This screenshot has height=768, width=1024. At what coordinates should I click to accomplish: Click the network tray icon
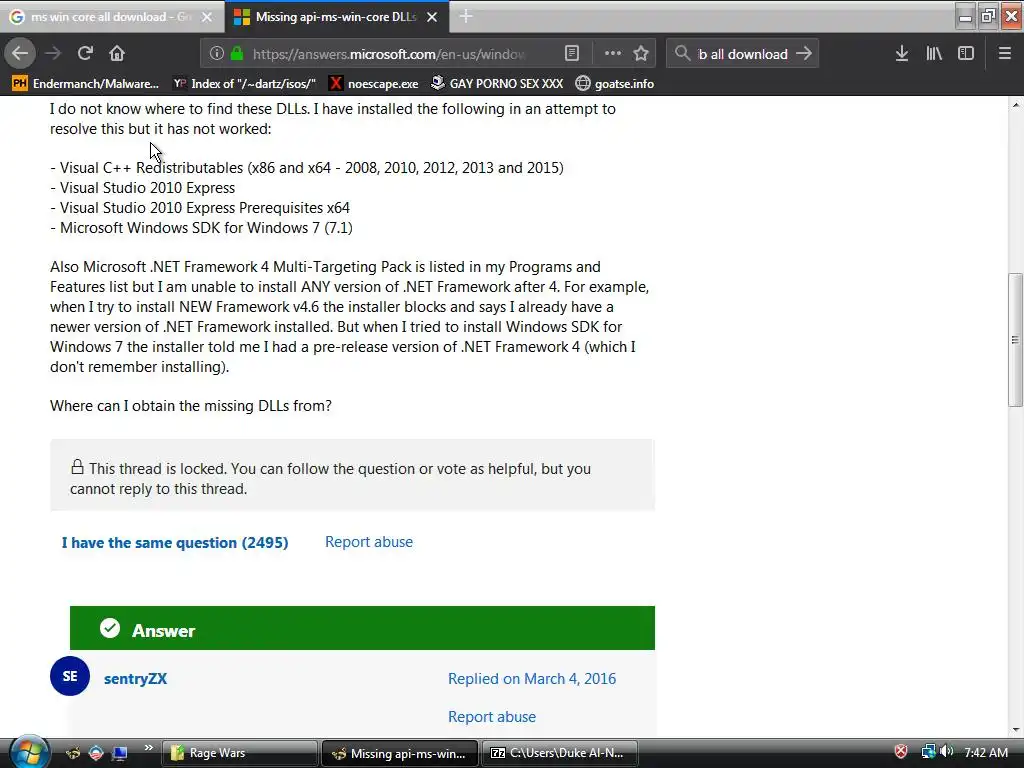[x=927, y=752]
